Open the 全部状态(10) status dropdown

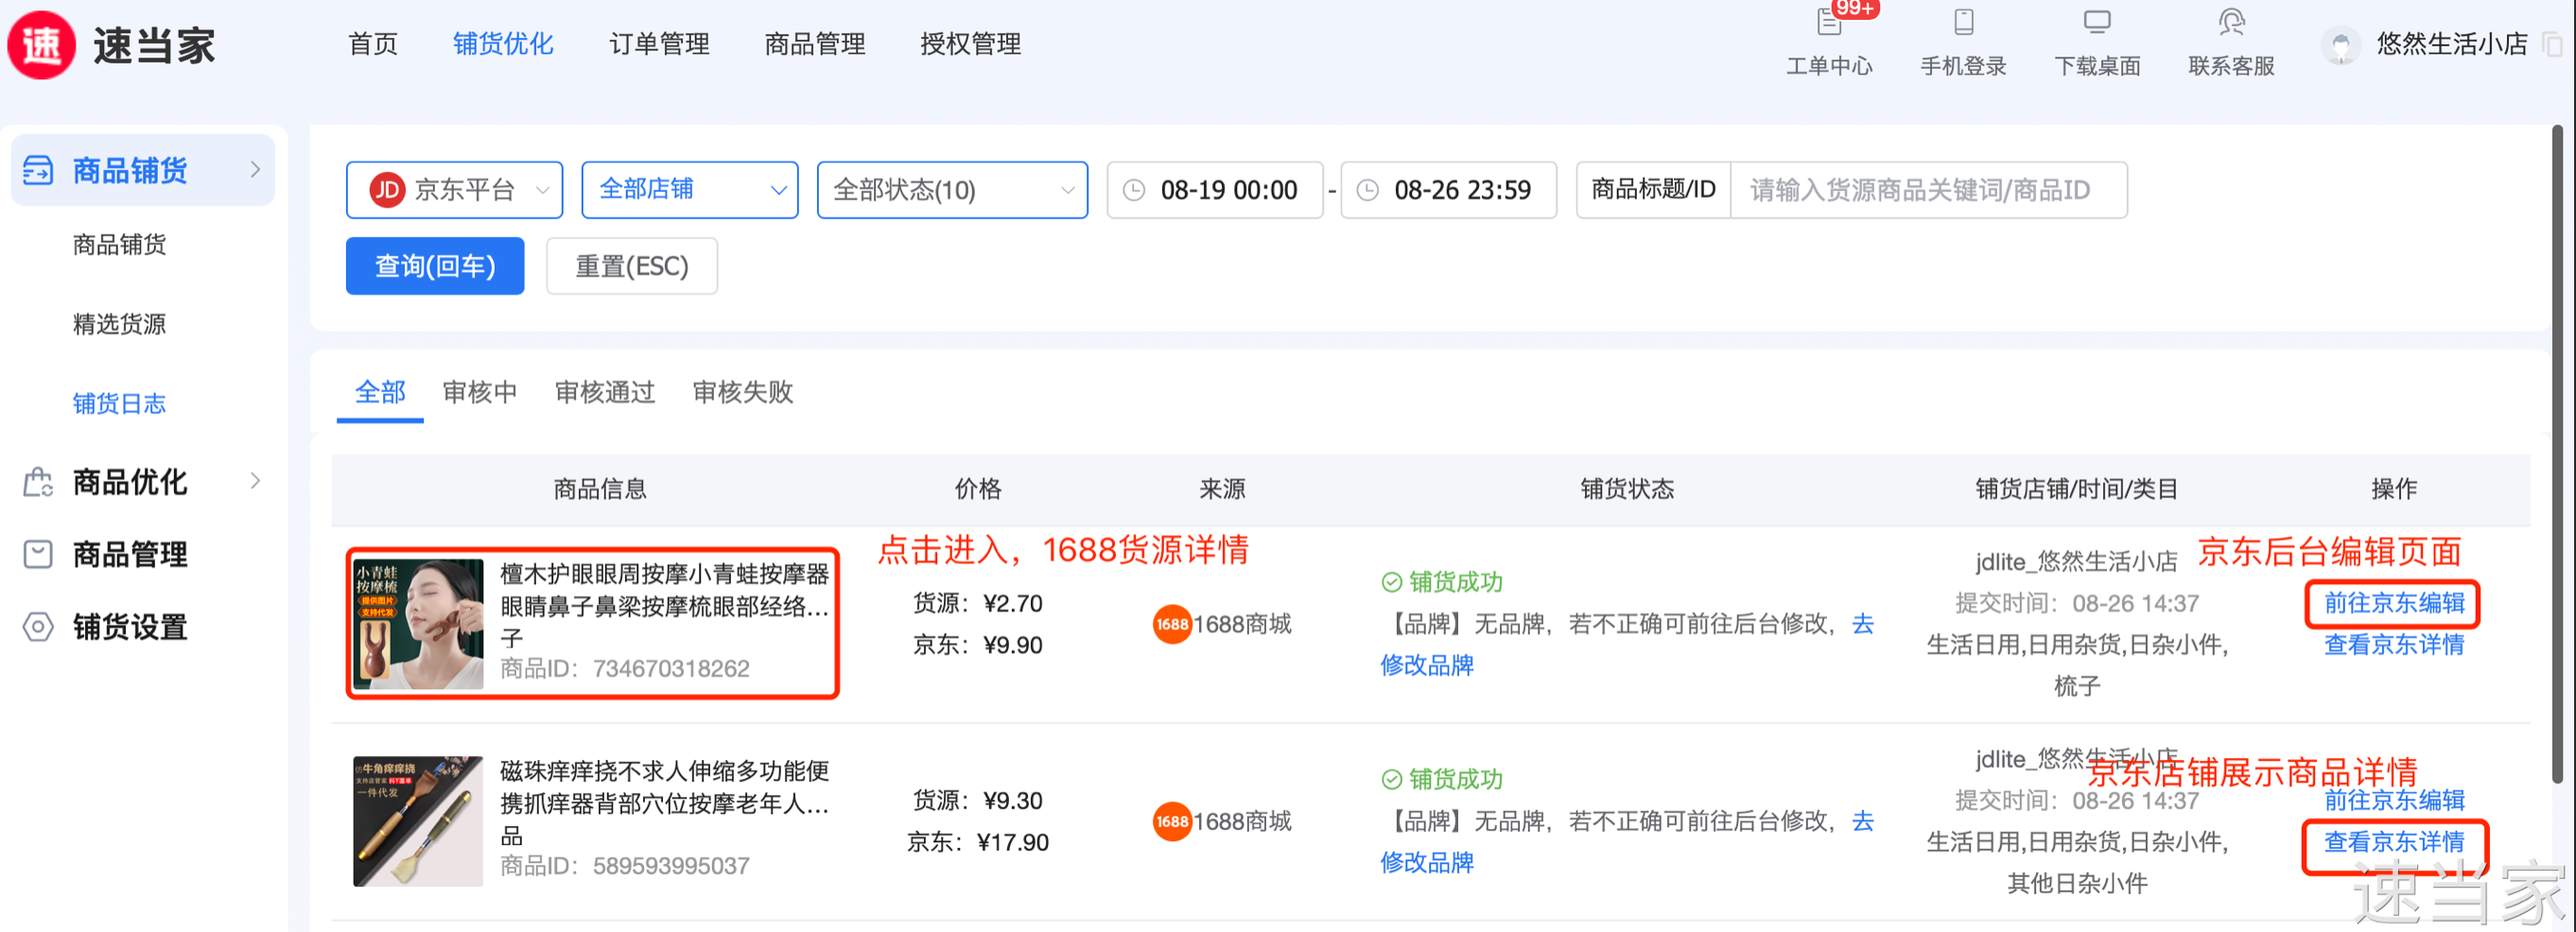951,190
